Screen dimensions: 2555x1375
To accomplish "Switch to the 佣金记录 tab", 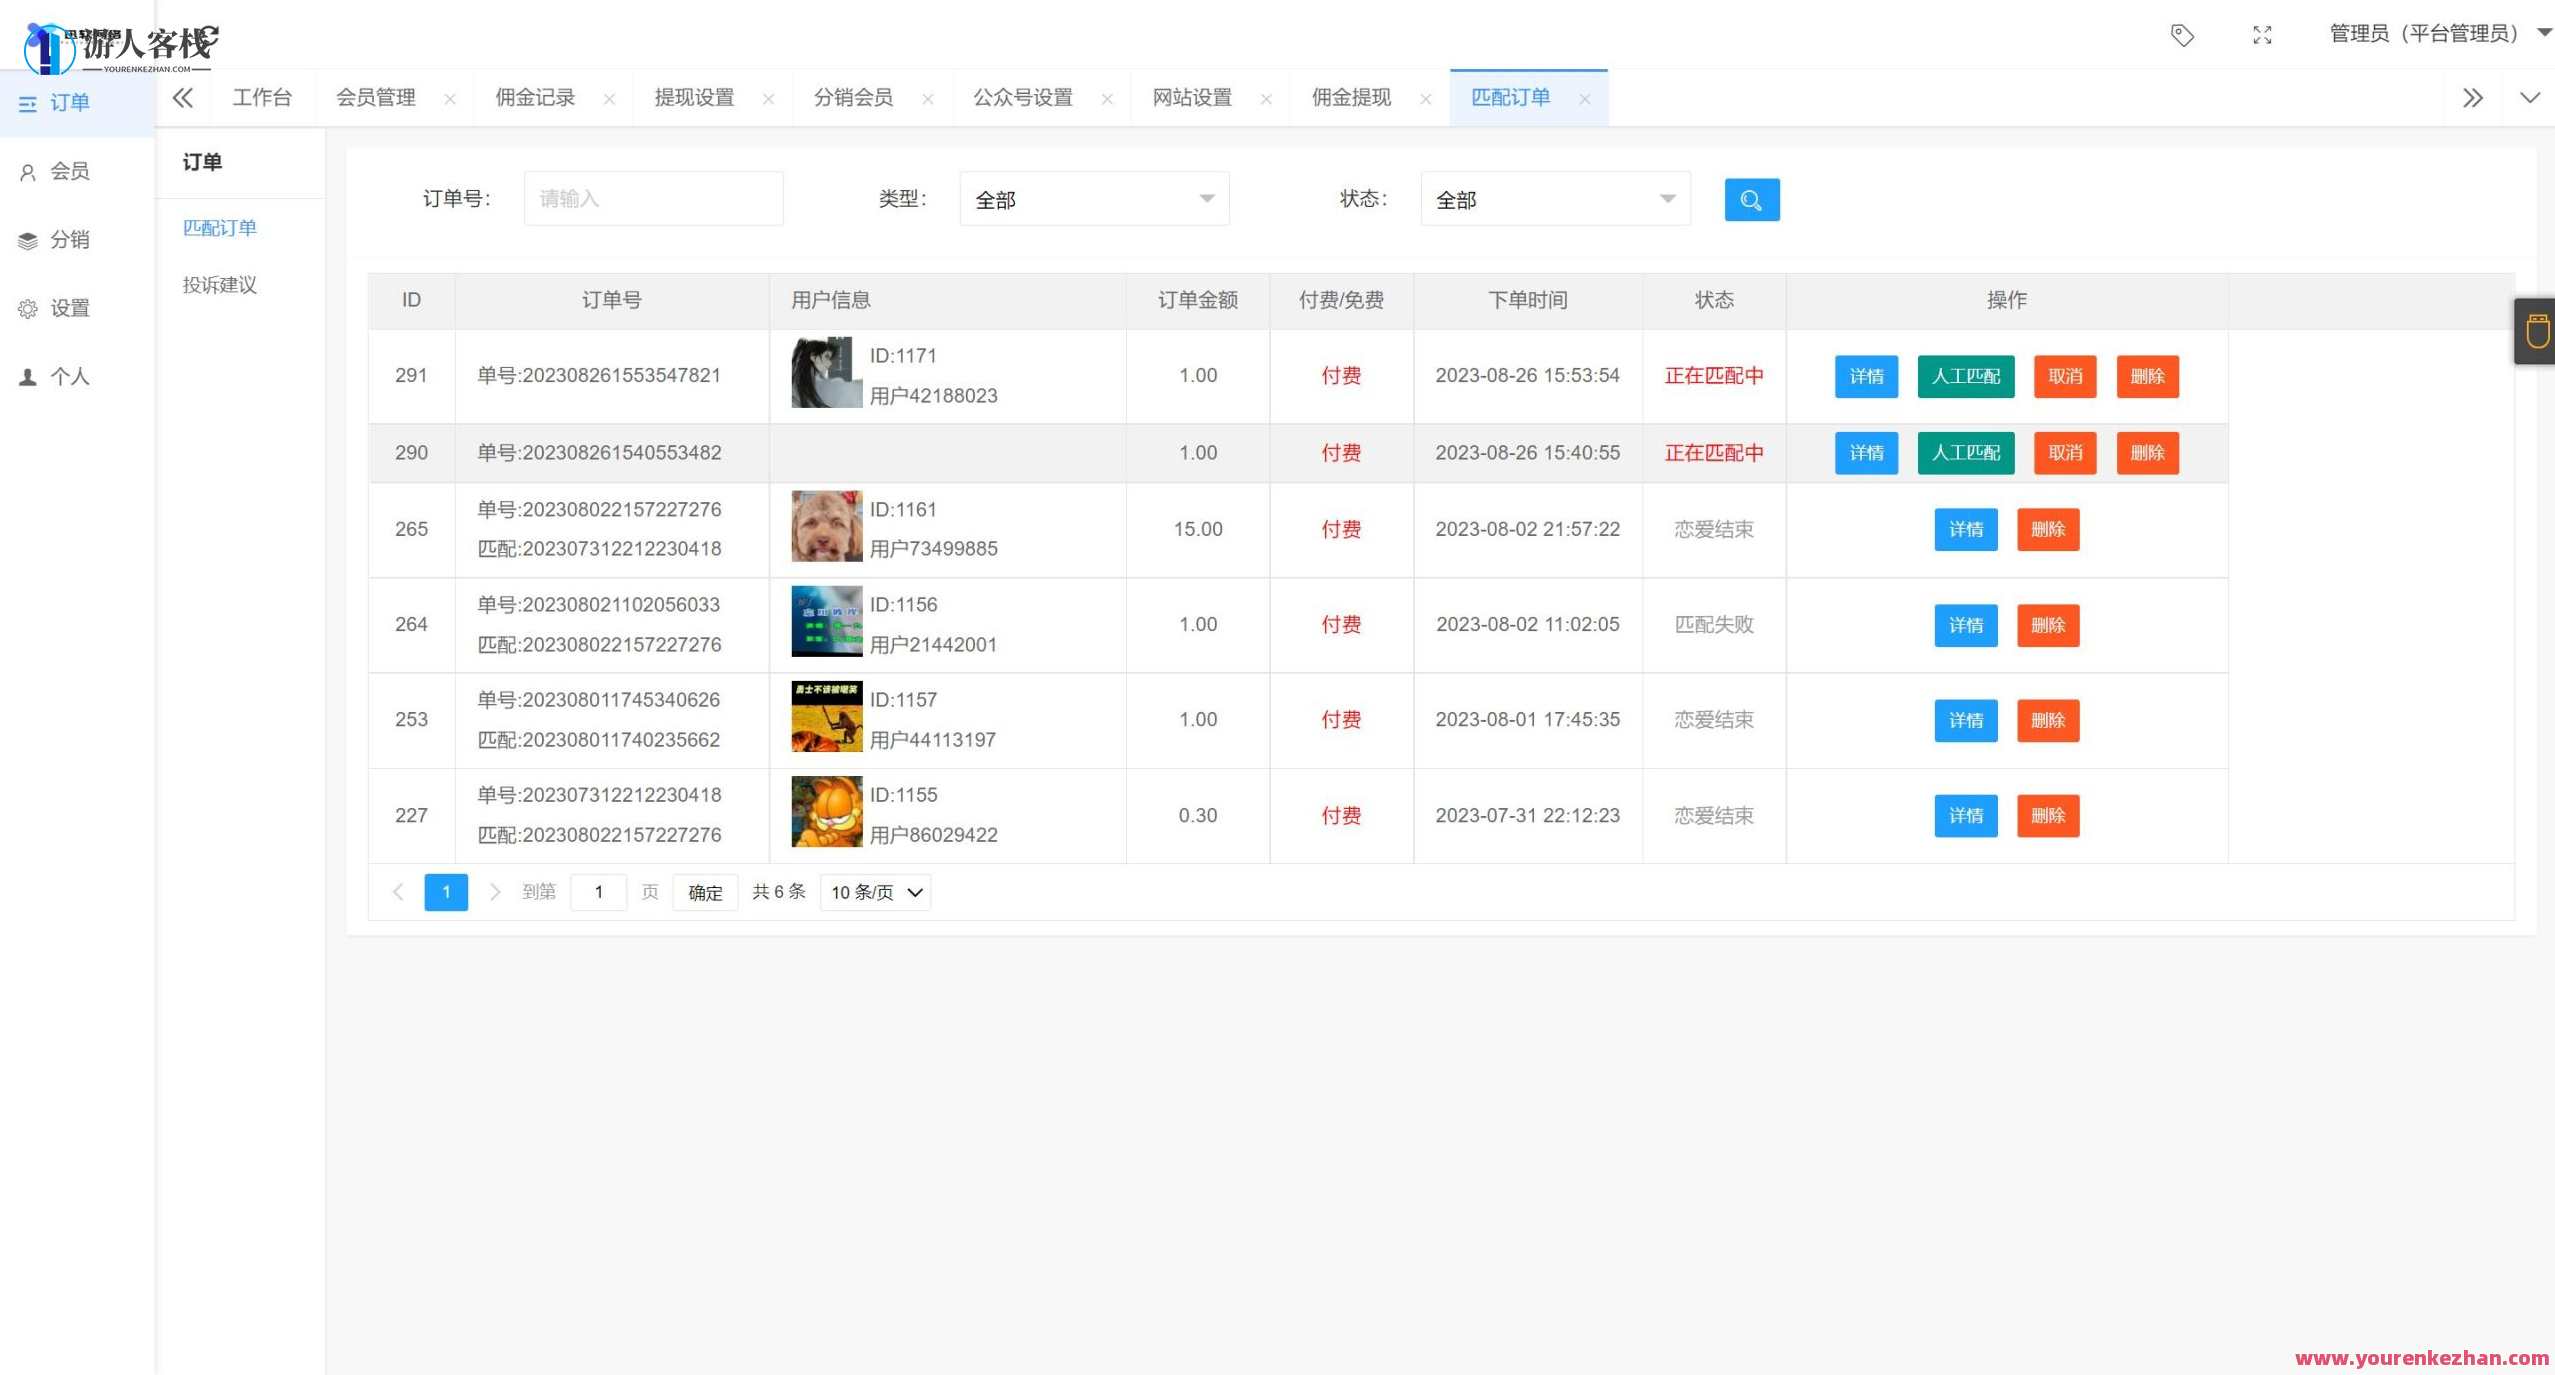I will [535, 97].
